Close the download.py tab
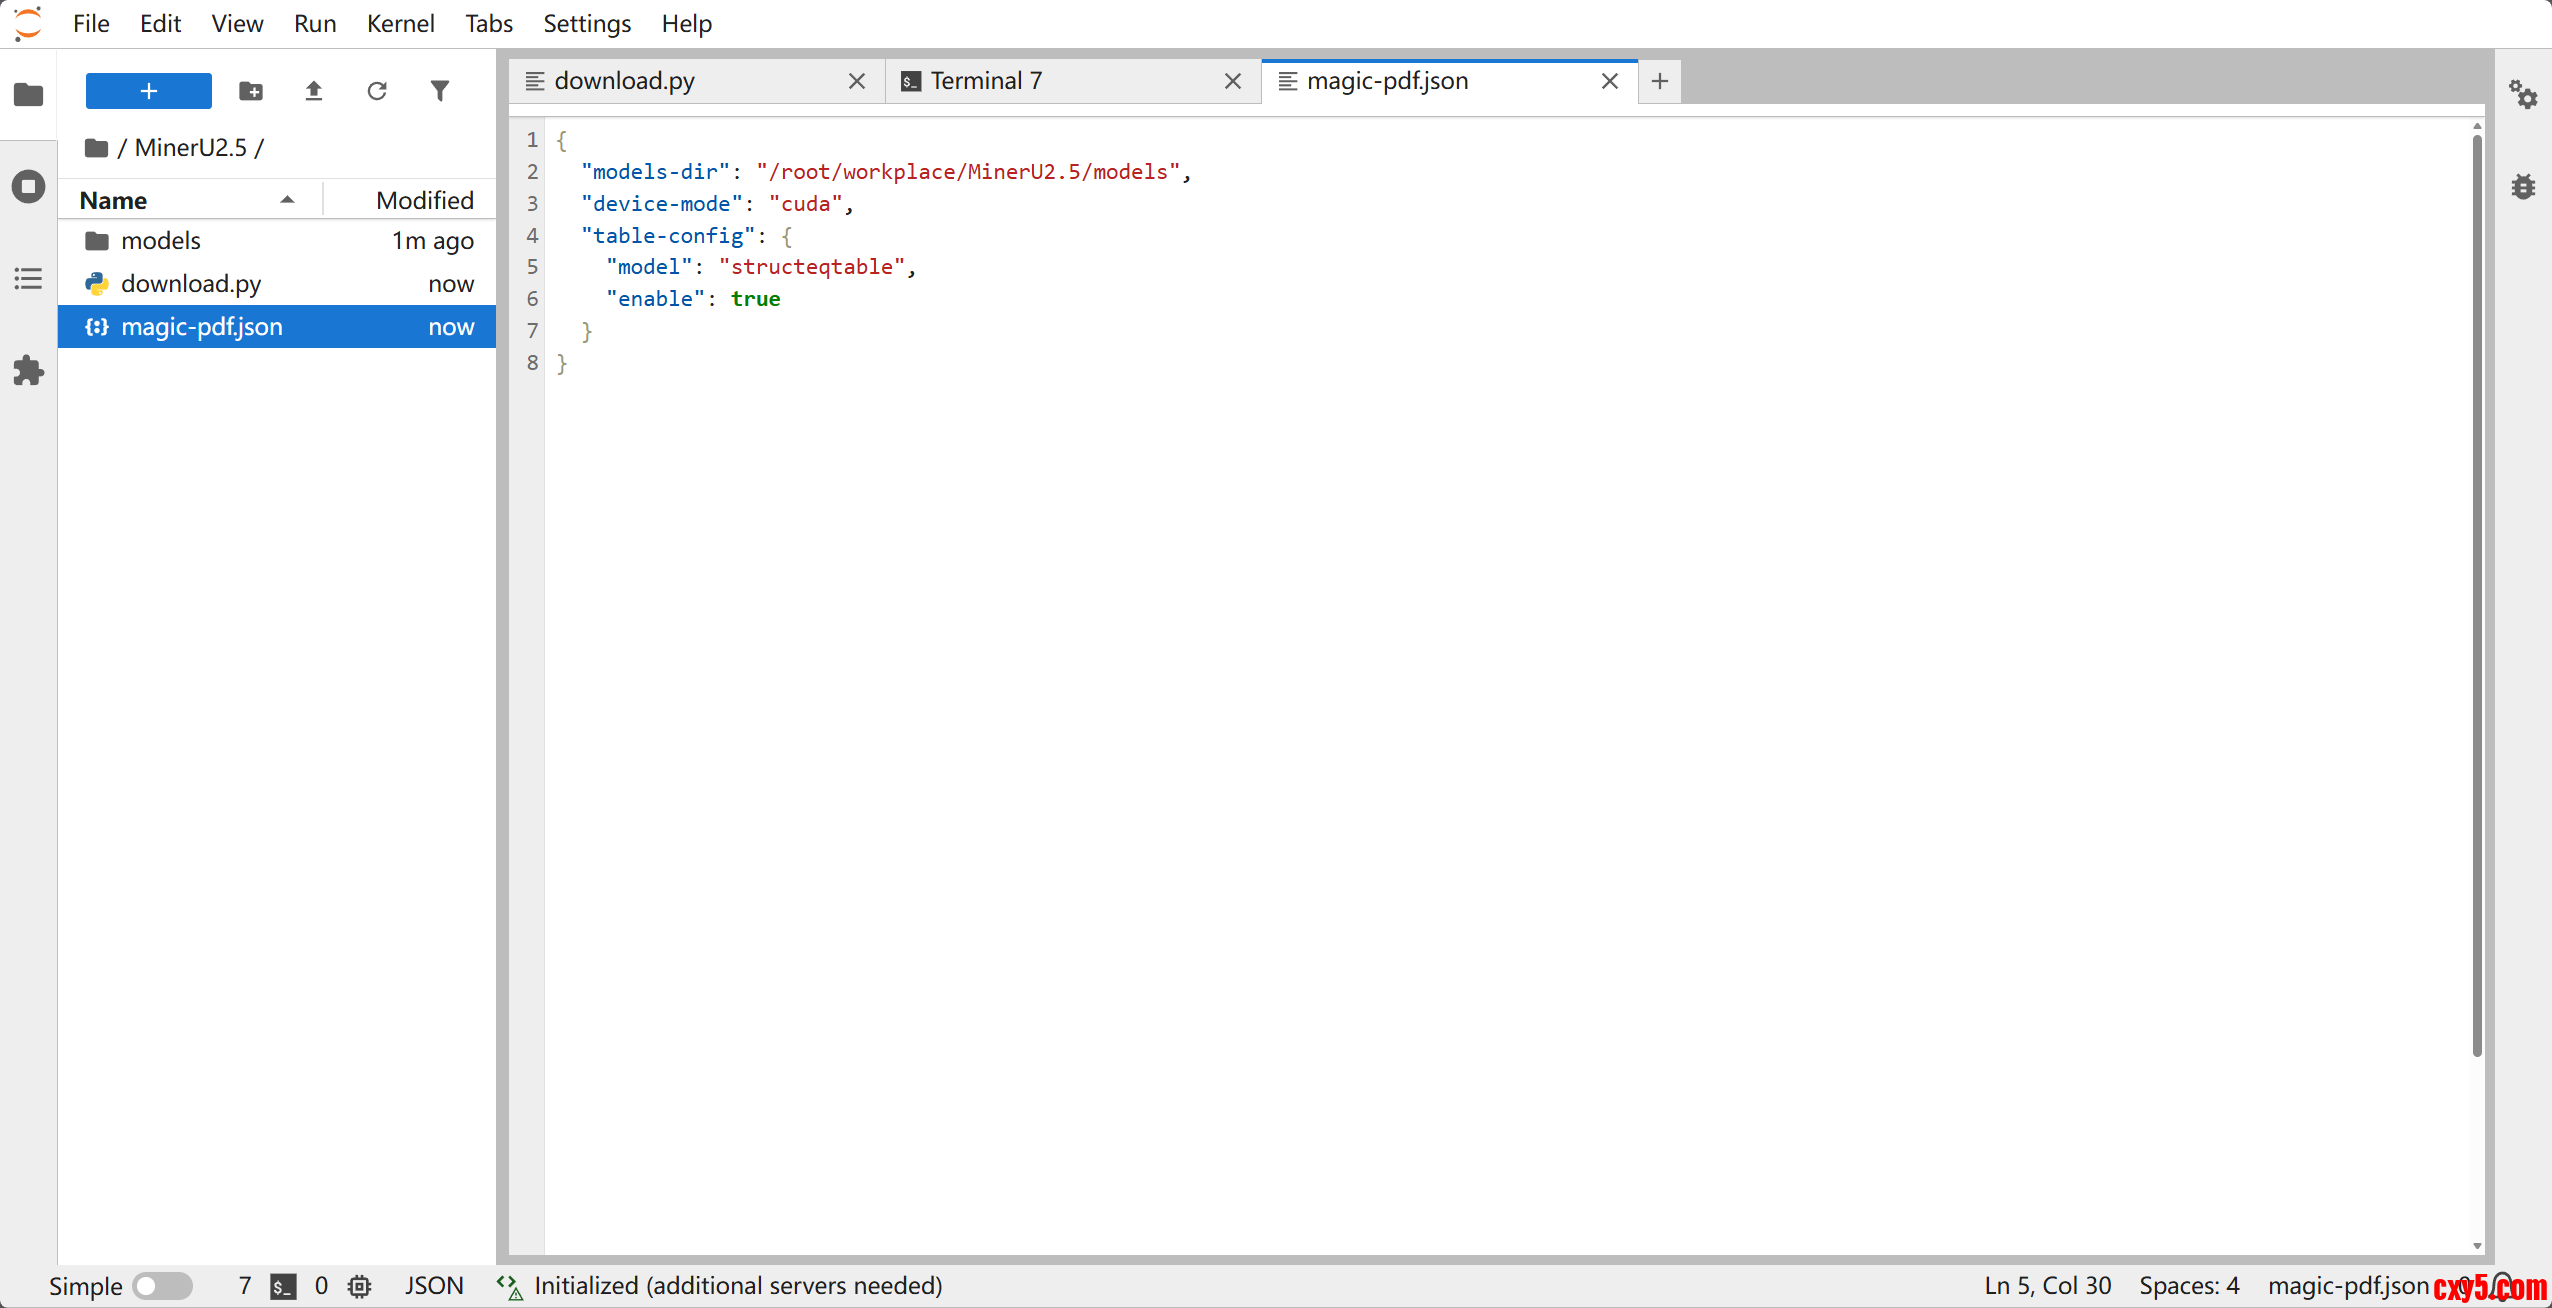 [857, 81]
